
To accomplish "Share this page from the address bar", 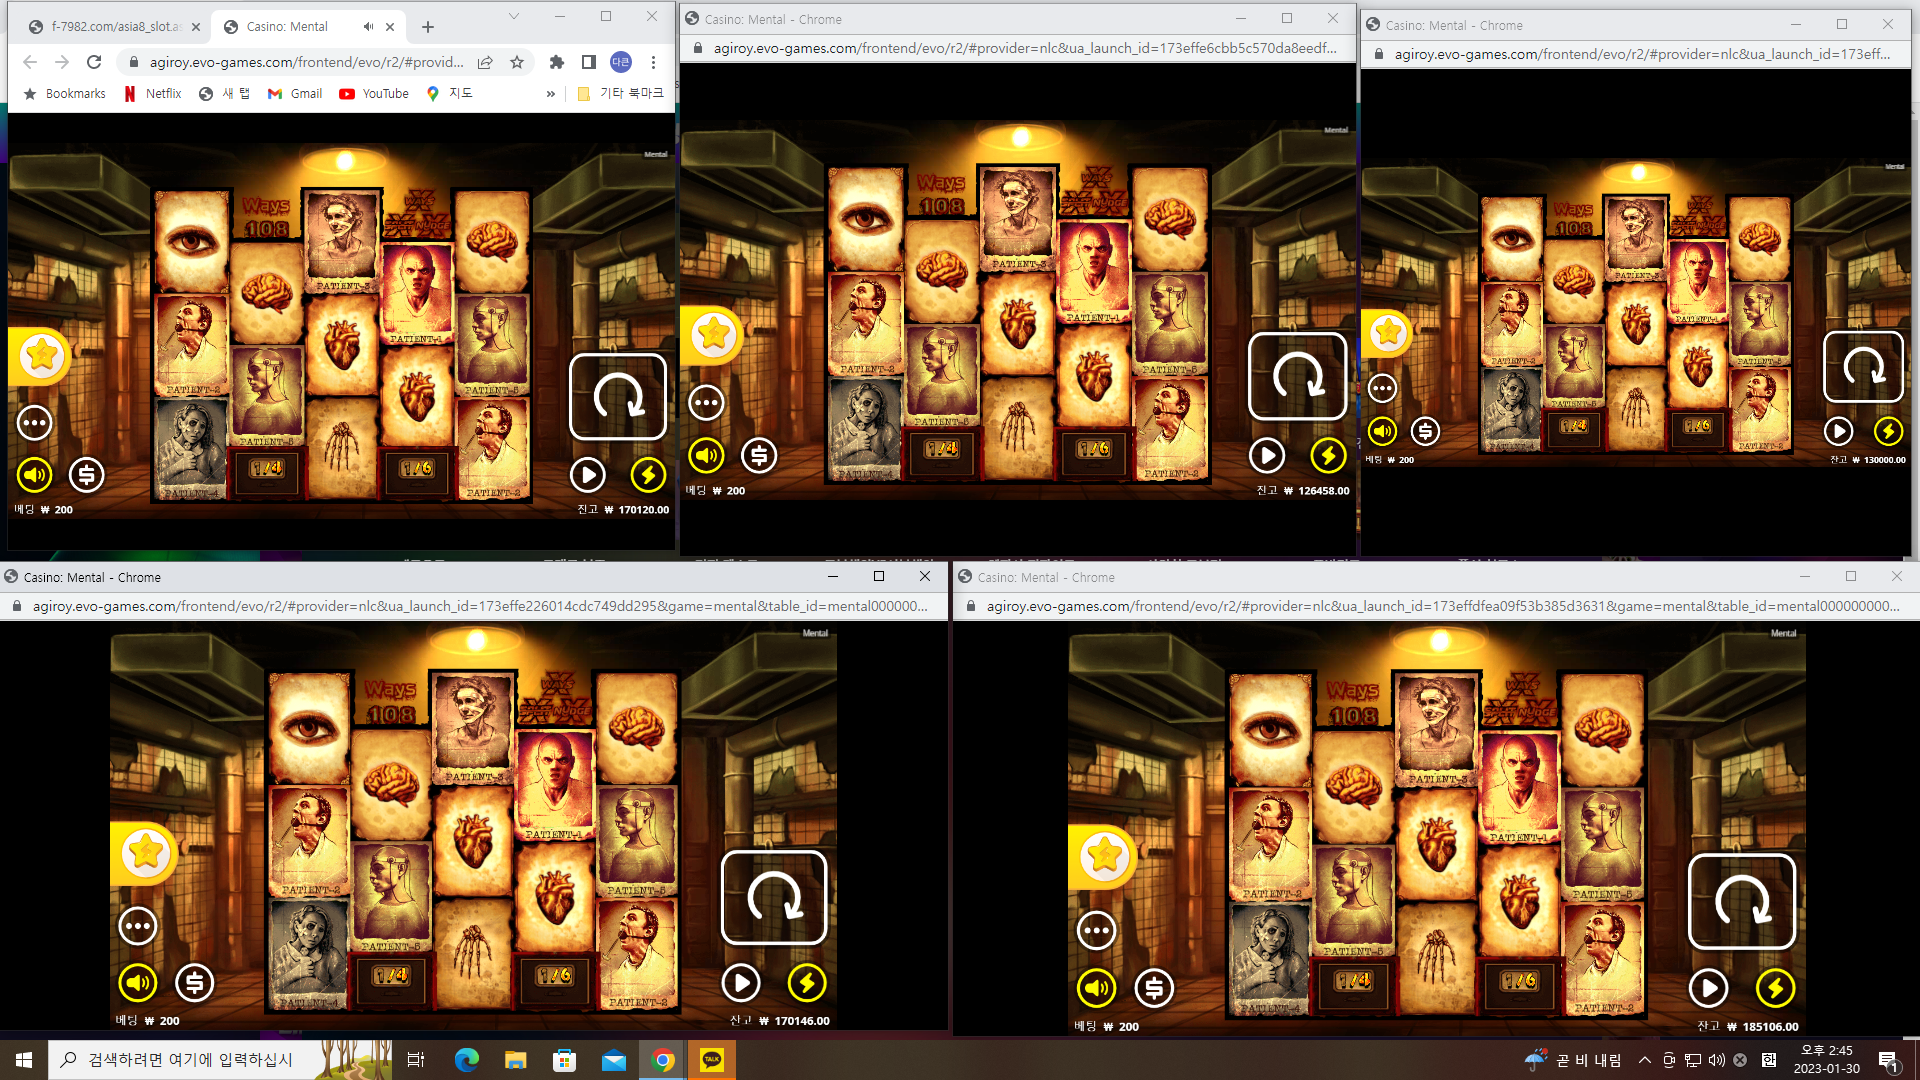I will pos(485,62).
